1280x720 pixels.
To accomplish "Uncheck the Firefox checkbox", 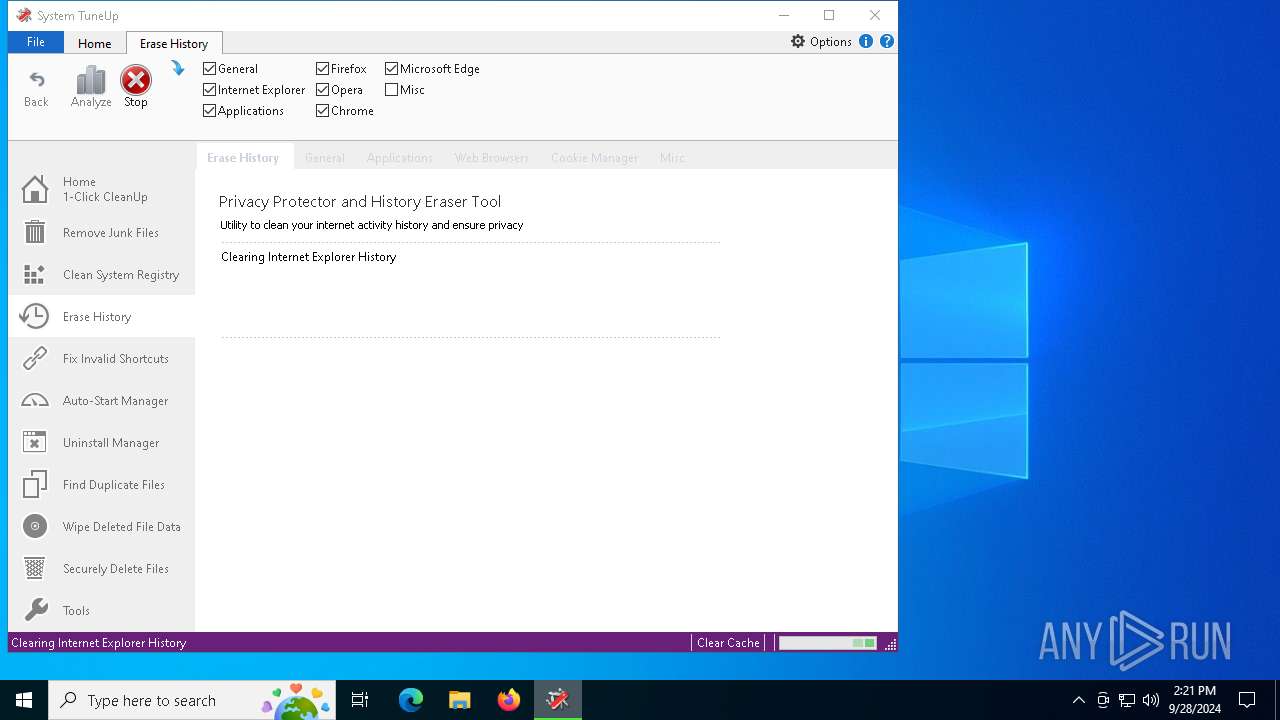I will tap(322, 68).
